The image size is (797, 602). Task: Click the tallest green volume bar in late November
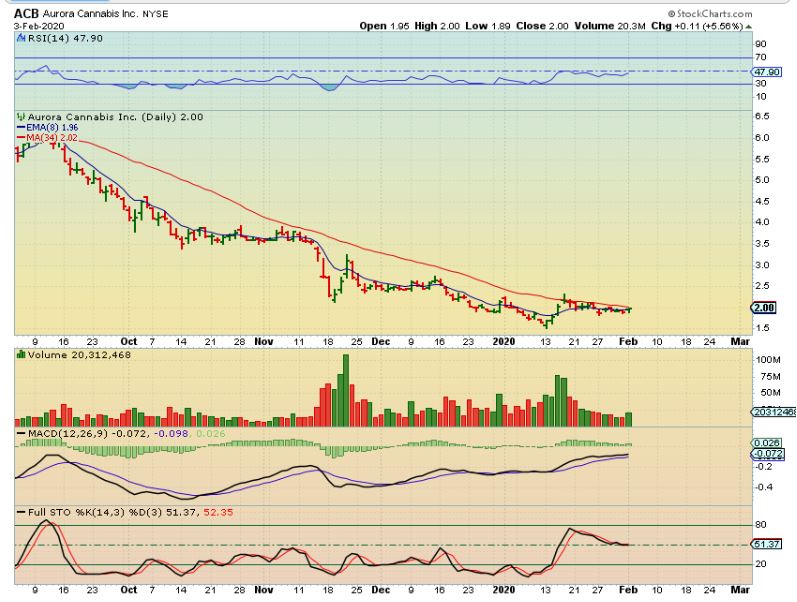pyautogui.click(x=346, y=390)
